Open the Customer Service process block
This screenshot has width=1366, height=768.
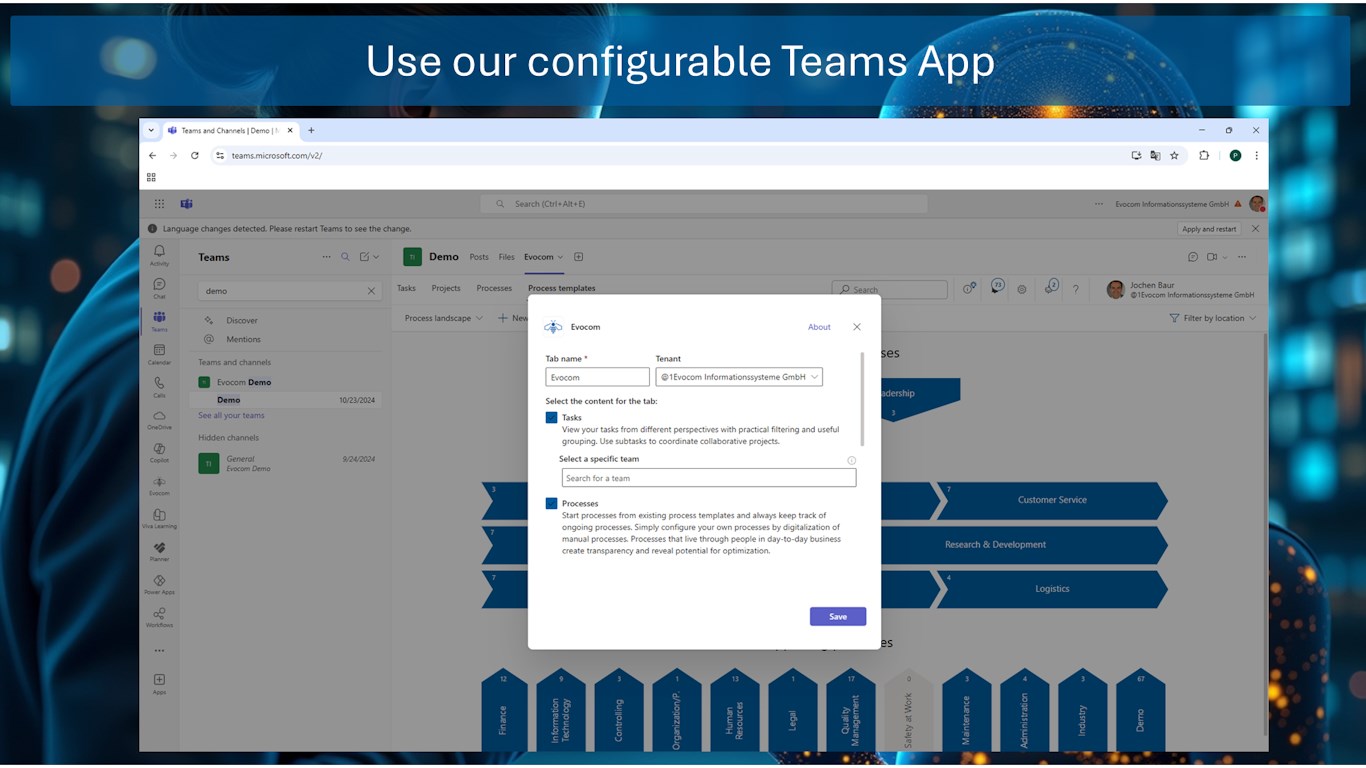tap(1052, 500)
